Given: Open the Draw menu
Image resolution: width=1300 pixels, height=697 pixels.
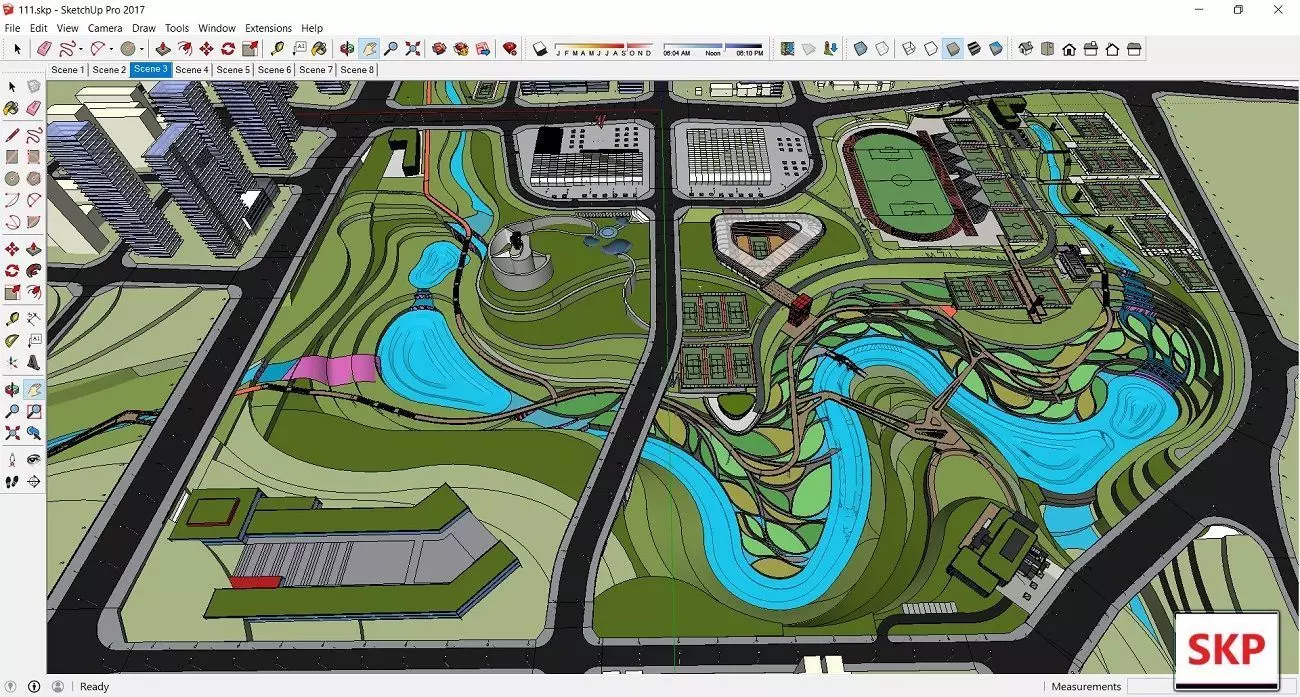Looking at the screenshot, I should (x=144, y=28).
